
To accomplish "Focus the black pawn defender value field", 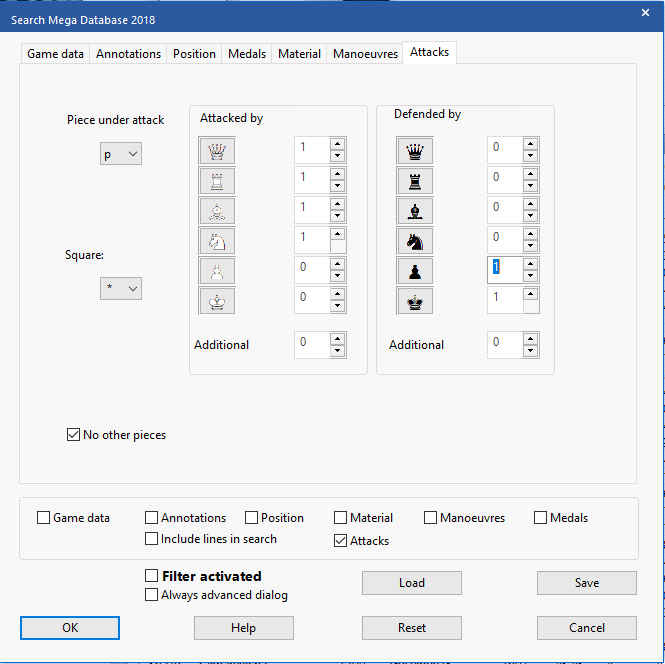I will (505, 270).
